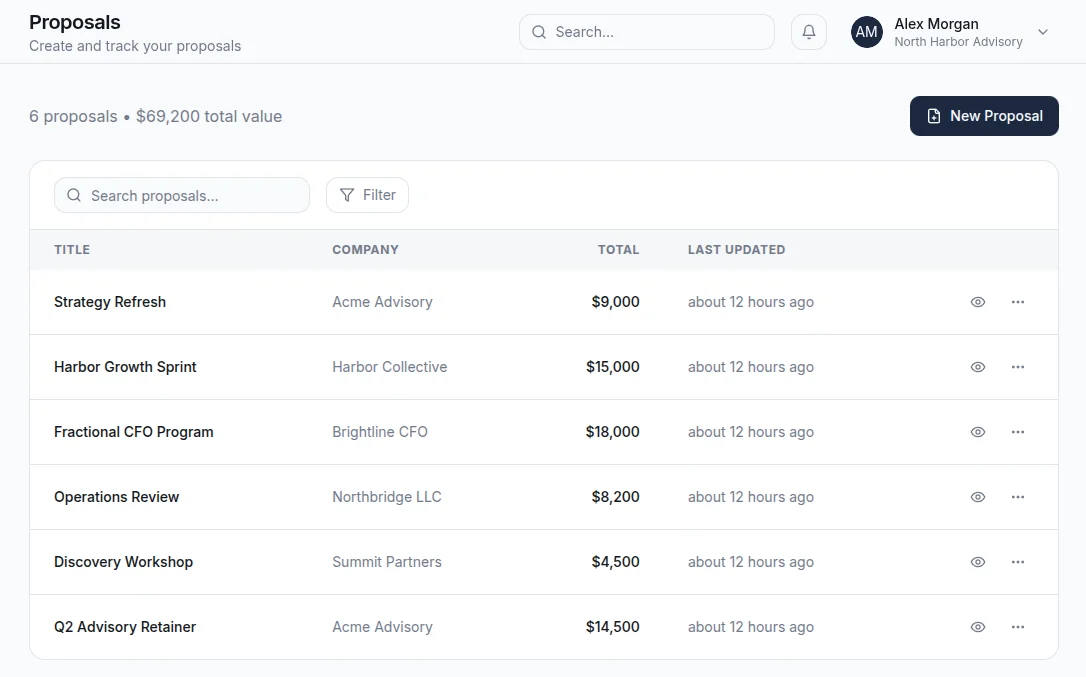Open the notifications bell
The image size is (1086, 677).
pos(808,32)
